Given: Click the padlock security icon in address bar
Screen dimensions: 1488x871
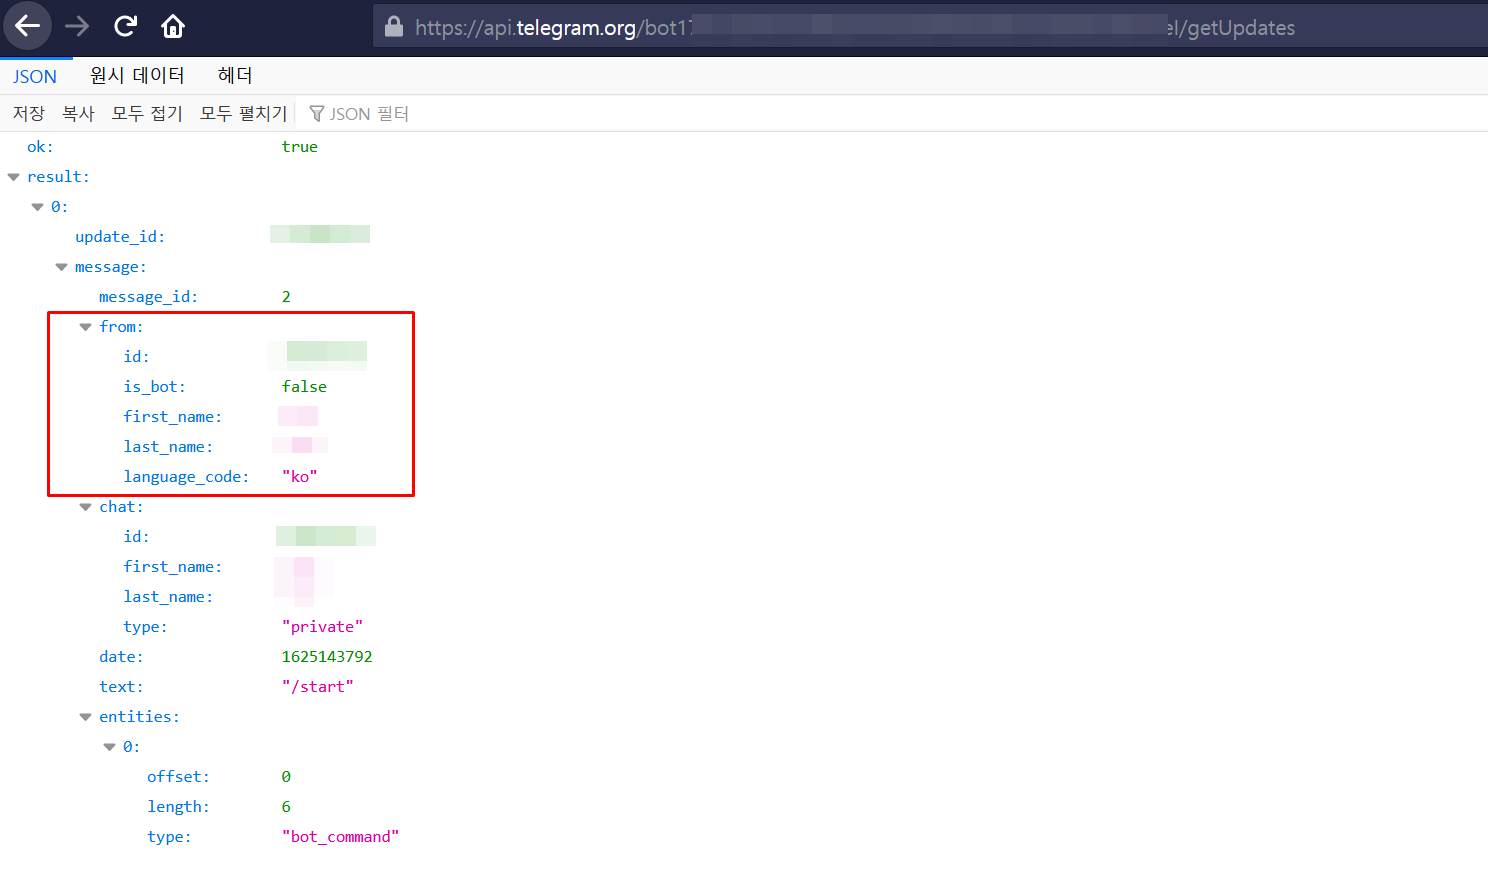Looking at the screenshot, I should [394, 27].
